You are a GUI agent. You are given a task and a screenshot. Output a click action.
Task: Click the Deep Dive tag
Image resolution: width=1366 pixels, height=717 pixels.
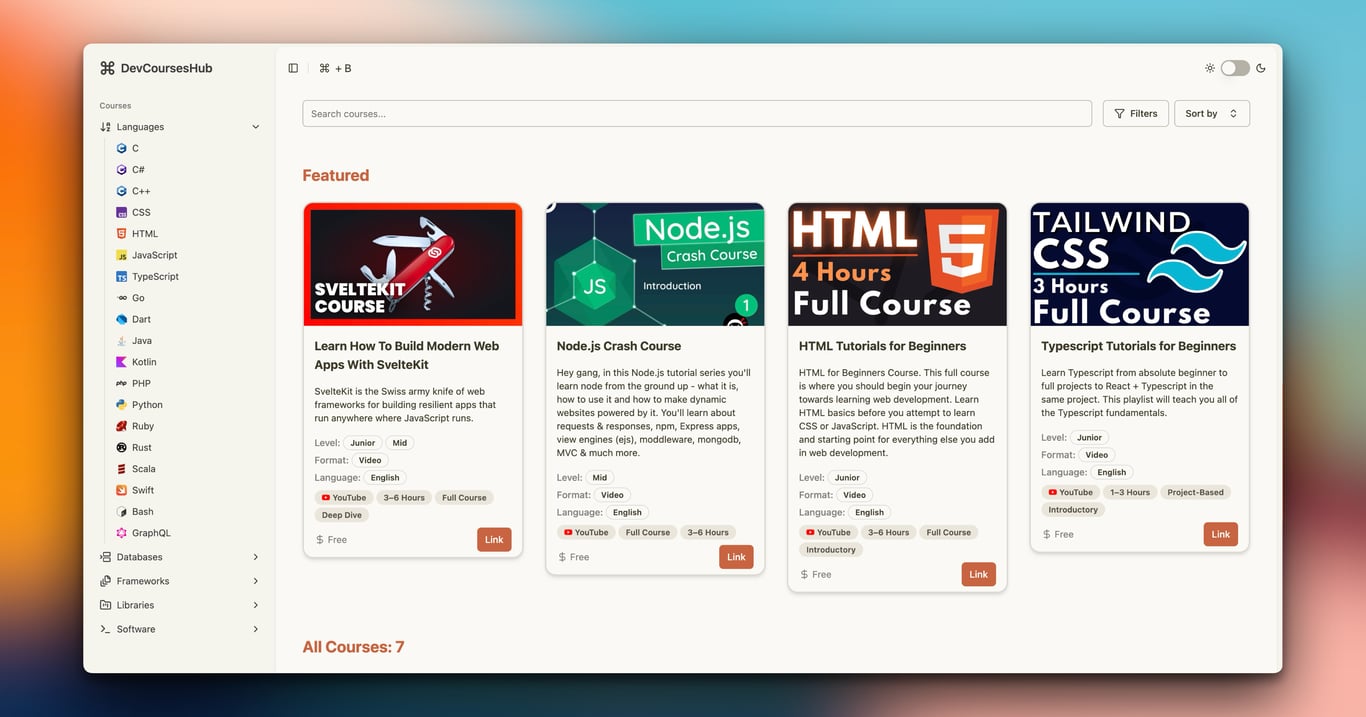point(342,515)
